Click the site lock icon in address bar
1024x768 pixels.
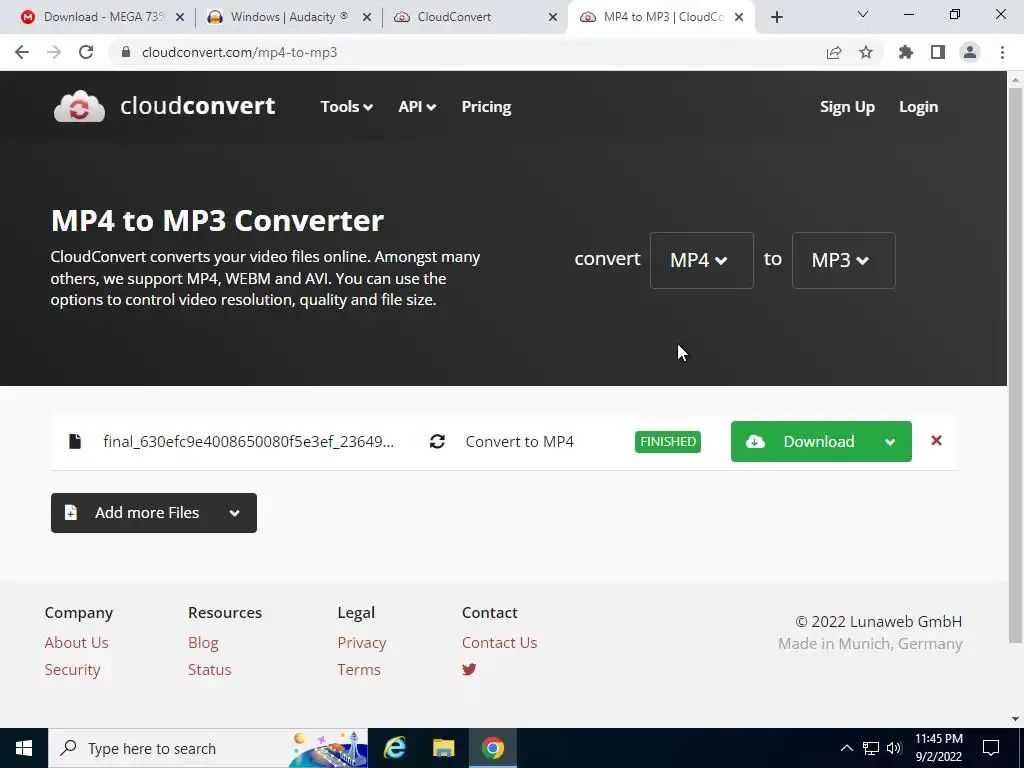(x=126, y=52)
